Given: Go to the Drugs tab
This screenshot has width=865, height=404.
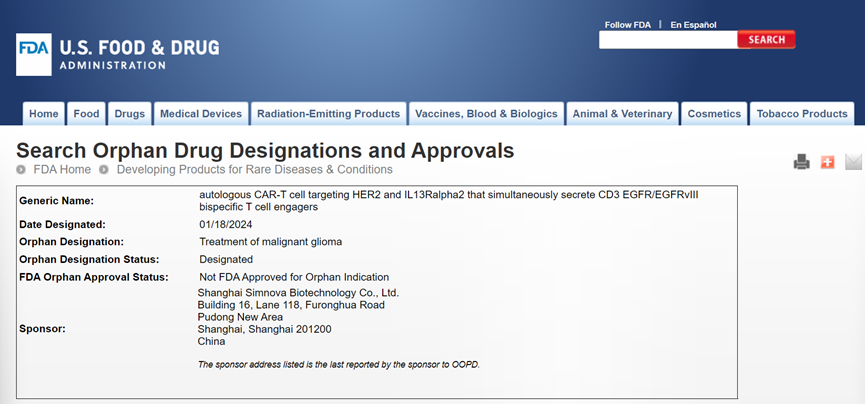Looking at the screenshot, I should [130, 114].
